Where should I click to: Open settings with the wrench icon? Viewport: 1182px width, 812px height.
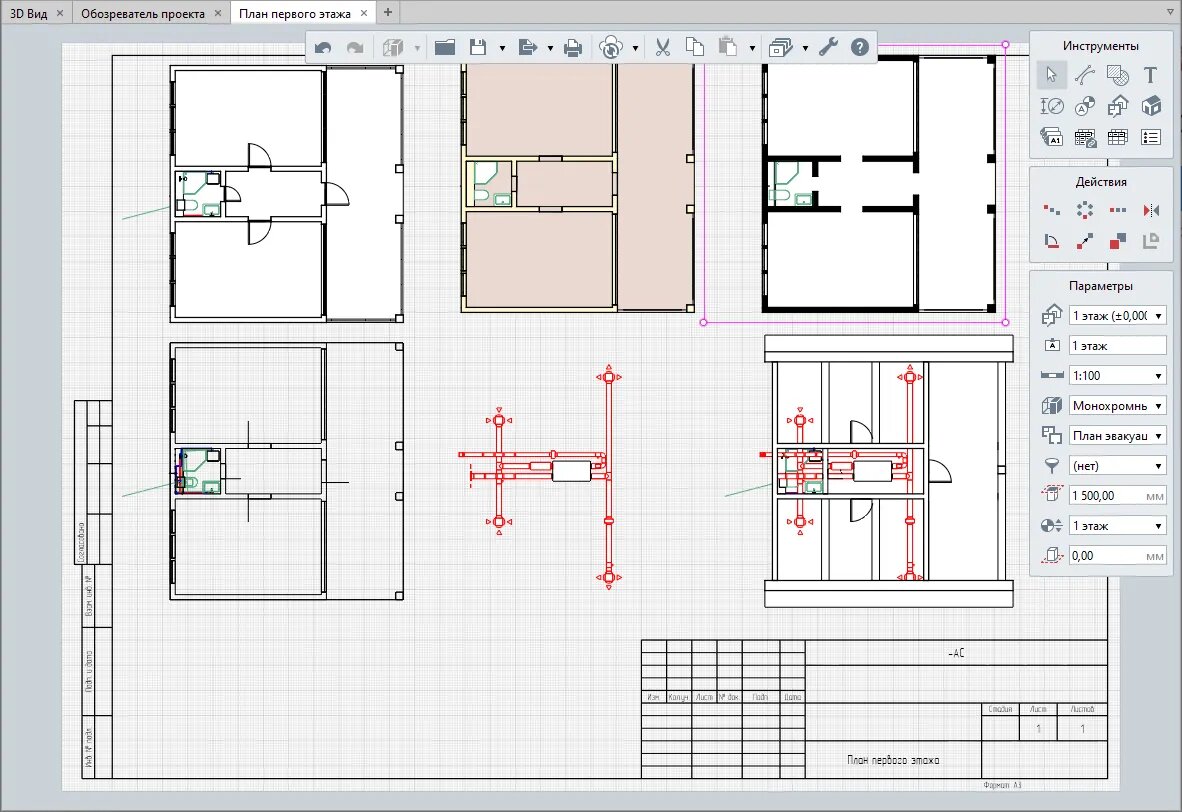pos(828,47)
